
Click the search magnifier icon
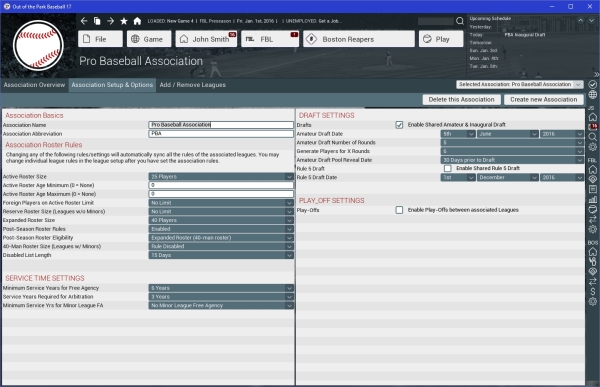[x=460, y=21]
